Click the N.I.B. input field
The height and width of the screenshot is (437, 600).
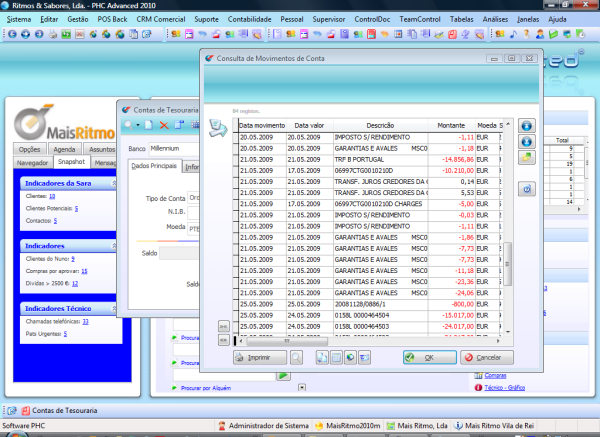[x=193, y=212]
